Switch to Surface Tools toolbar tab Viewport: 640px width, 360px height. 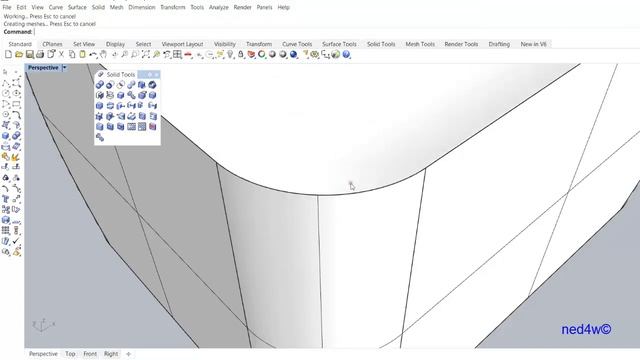(x=339, y=44)
